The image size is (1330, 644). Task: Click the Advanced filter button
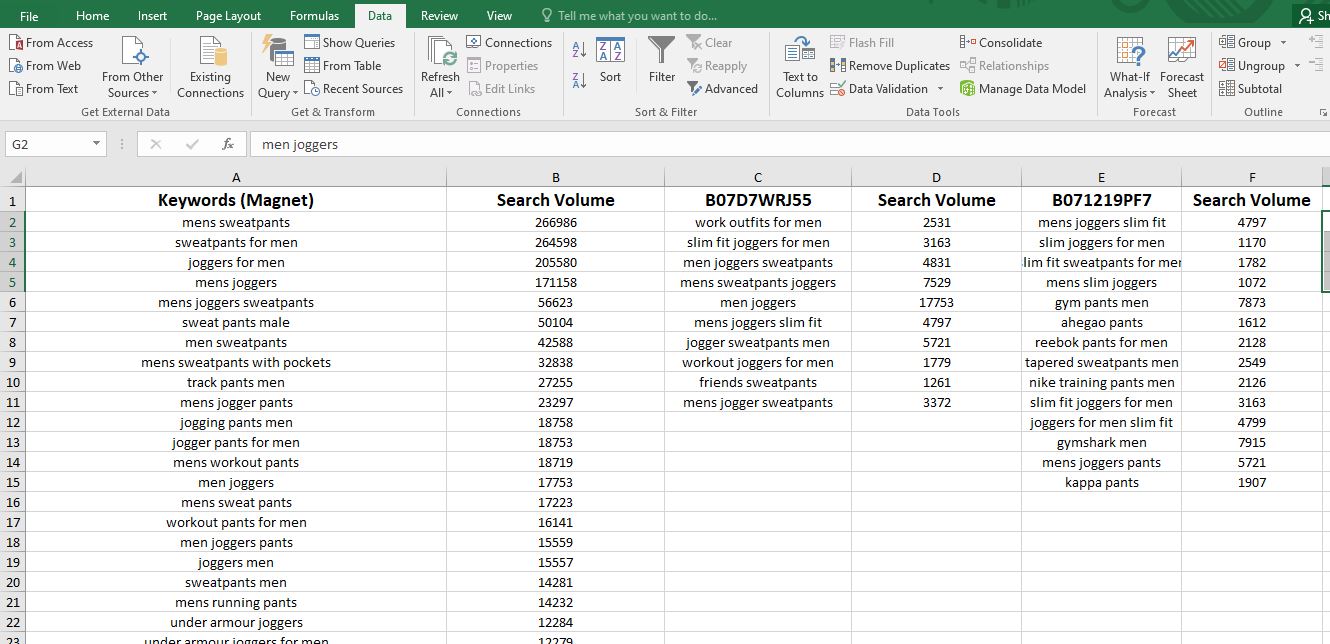722,89
